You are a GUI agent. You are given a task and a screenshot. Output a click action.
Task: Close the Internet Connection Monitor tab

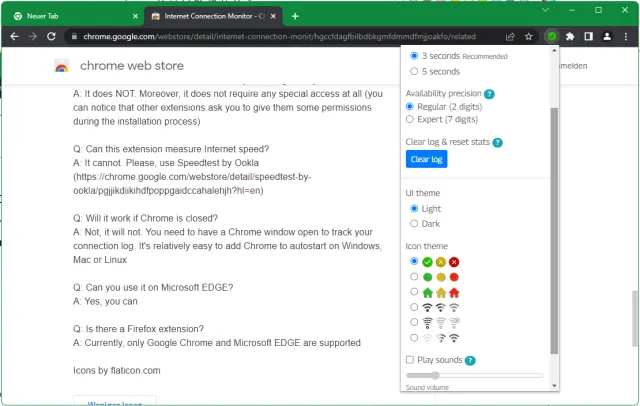pos(273,16)
